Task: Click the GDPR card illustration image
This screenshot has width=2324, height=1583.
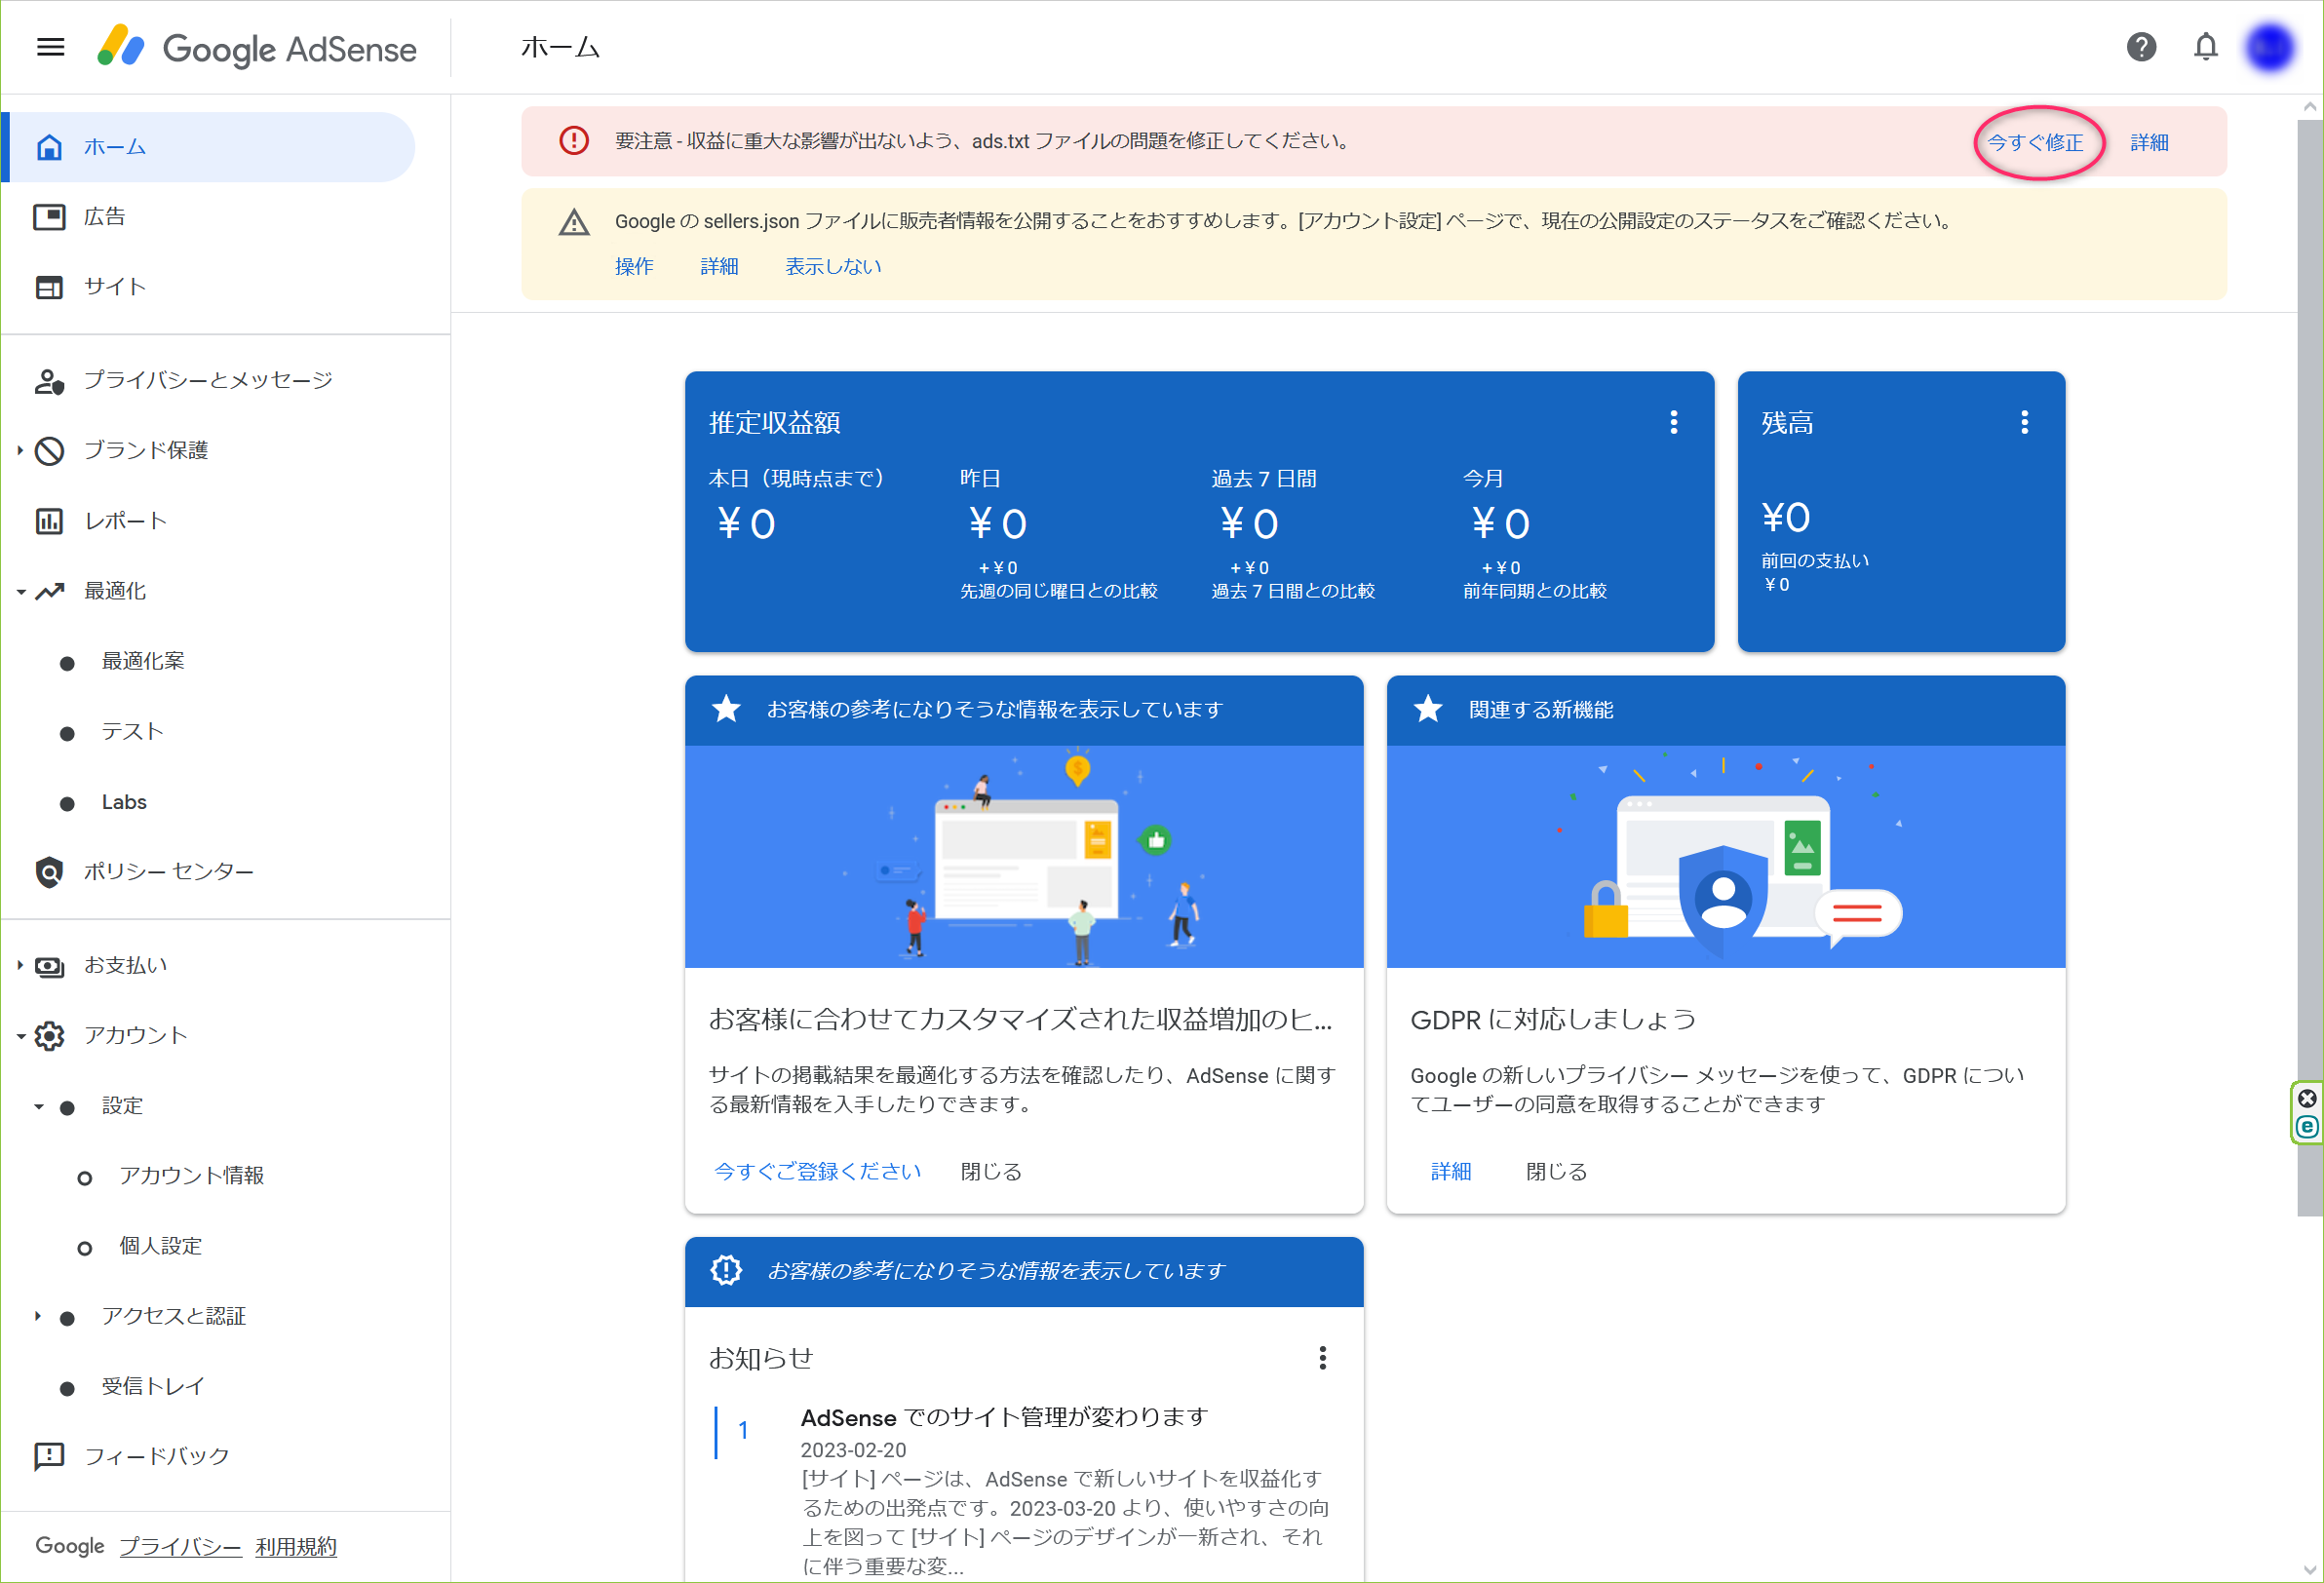Action: point(1725,857)
